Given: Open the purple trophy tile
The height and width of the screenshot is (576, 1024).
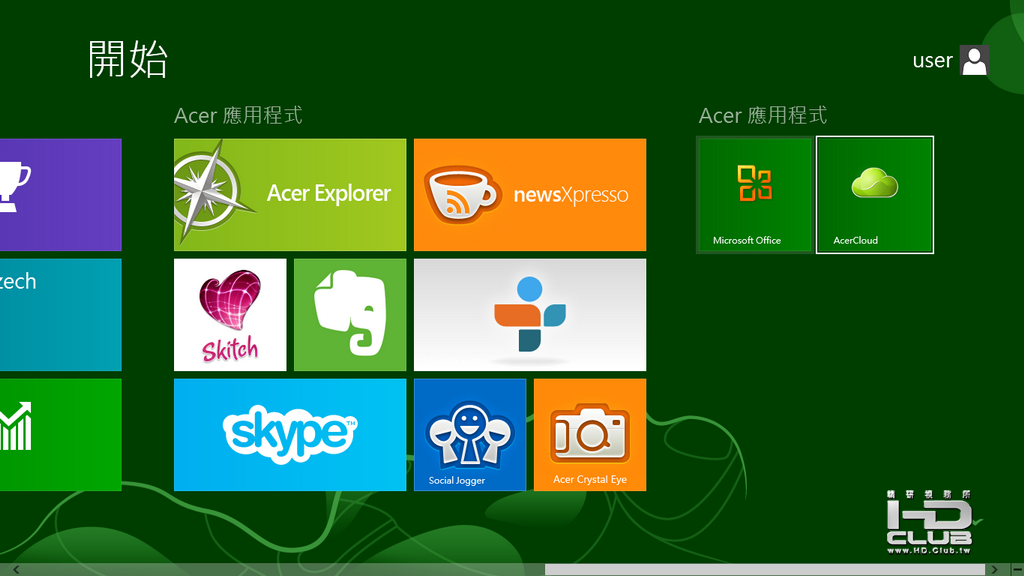Looking at the screenshot, I should (61, 195).
